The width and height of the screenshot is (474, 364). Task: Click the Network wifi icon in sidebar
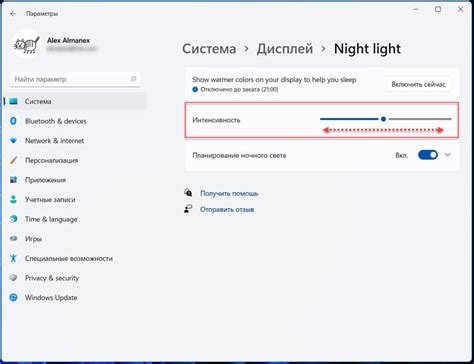pos(13,141)
